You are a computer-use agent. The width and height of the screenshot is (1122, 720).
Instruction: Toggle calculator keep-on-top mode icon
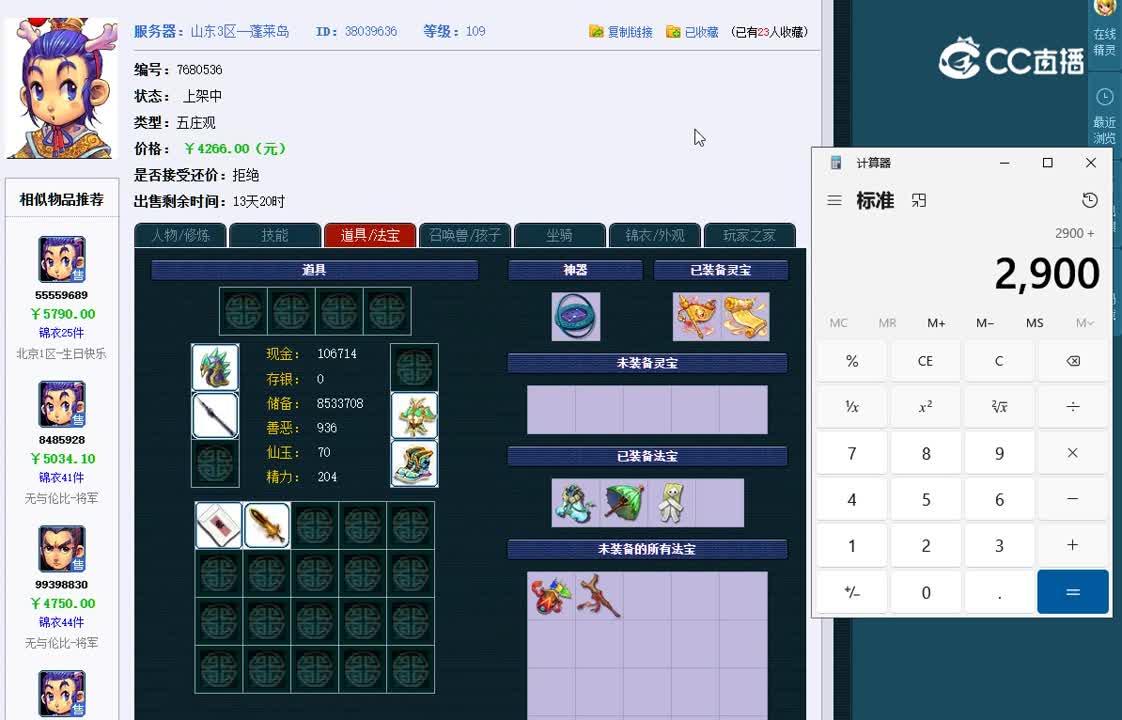pyautogui.click(x=919, y=200)
